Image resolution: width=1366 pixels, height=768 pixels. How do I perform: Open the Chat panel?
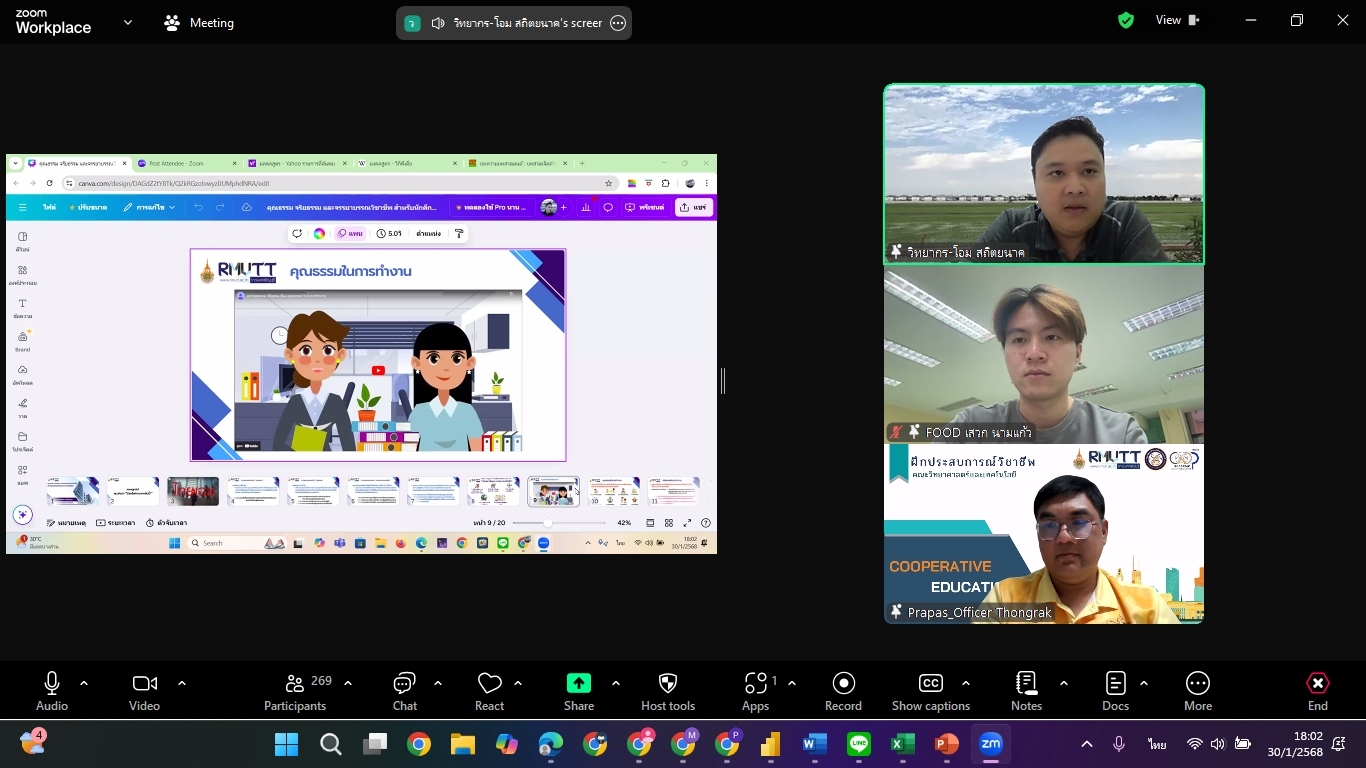(x=405, y=691)
